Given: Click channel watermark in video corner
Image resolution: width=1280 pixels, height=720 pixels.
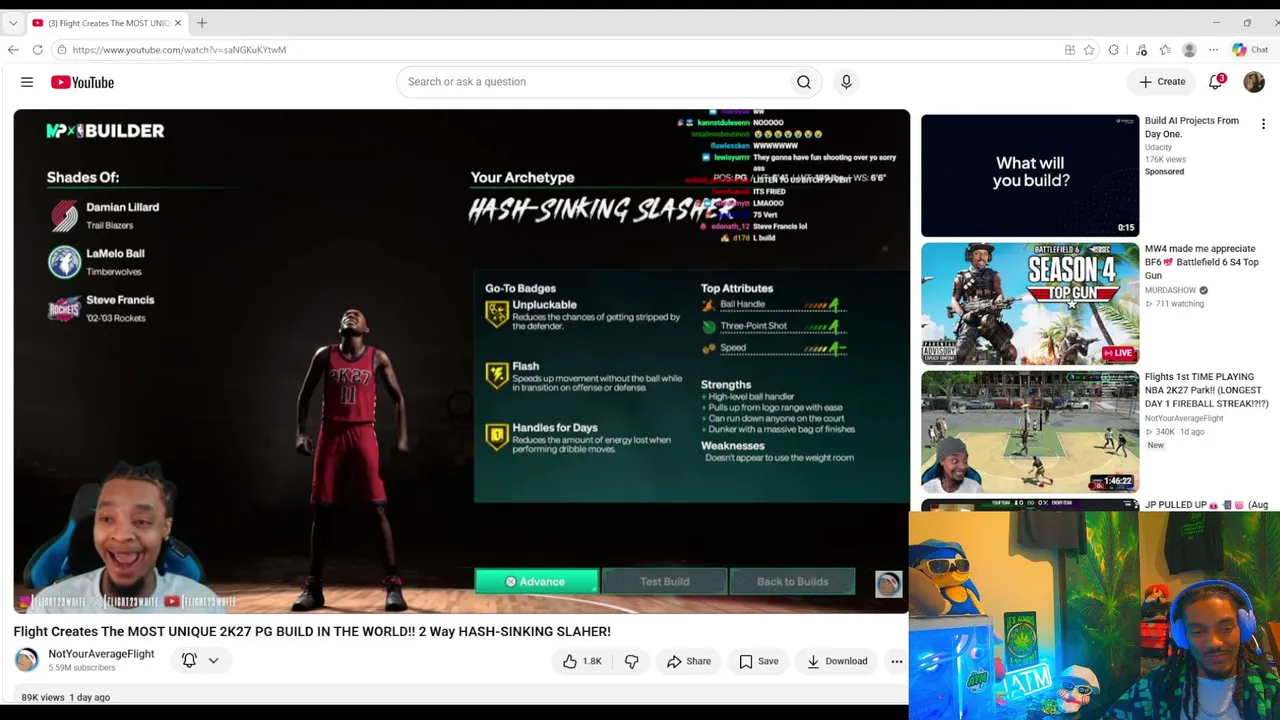Looking at the screenshot, I should [x=888, y=584].
